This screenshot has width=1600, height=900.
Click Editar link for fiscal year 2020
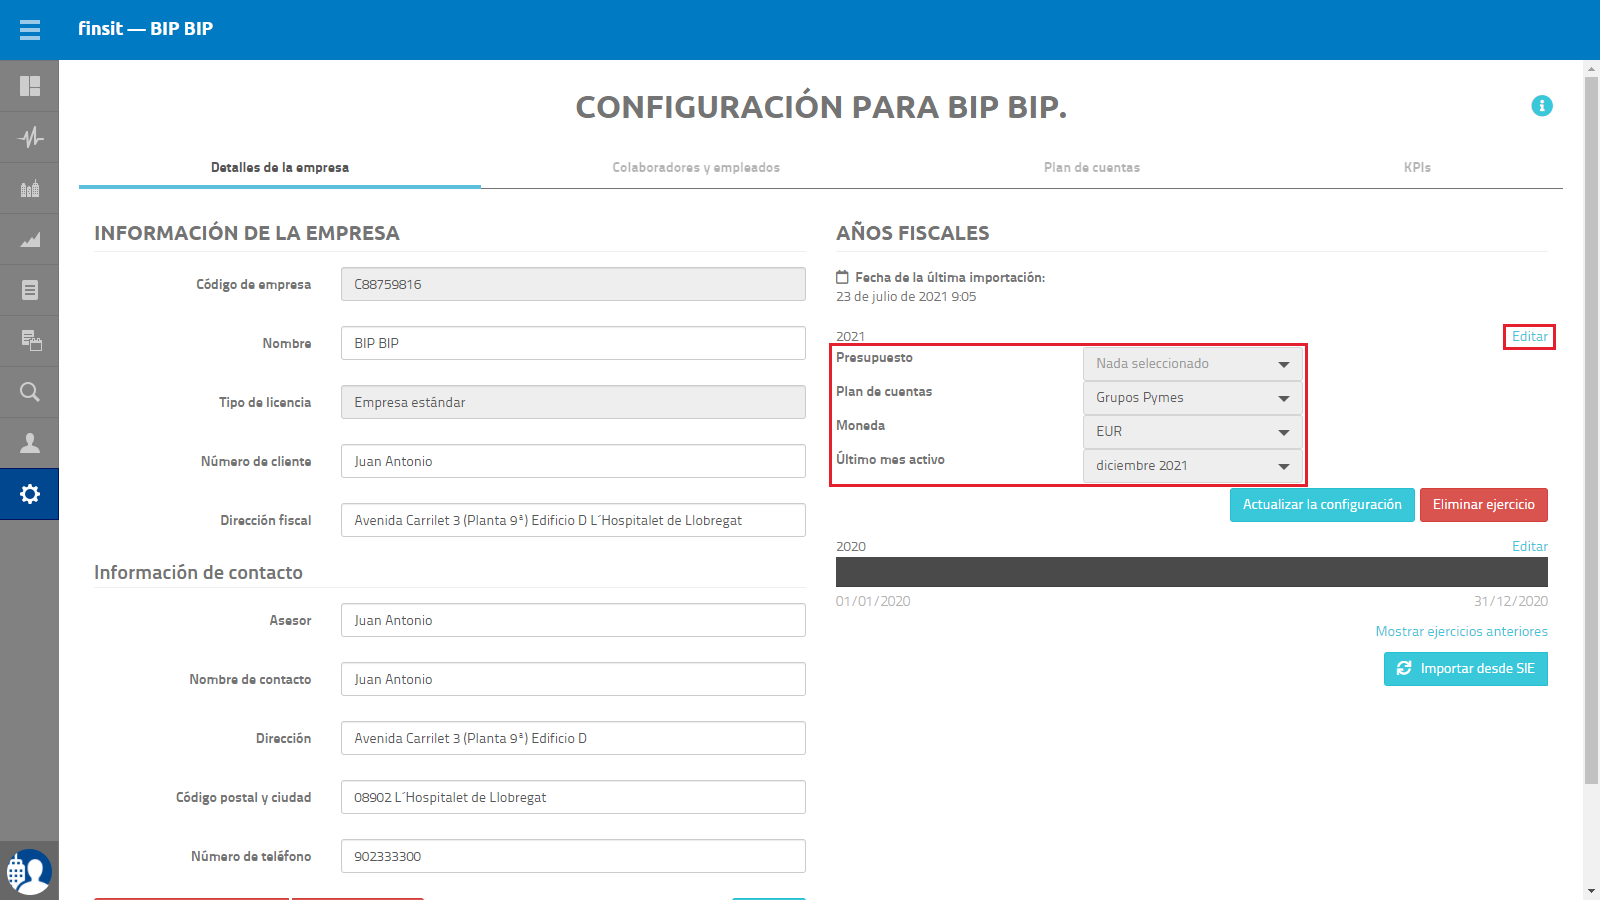pyautogui.click(x=1529, y=547)
